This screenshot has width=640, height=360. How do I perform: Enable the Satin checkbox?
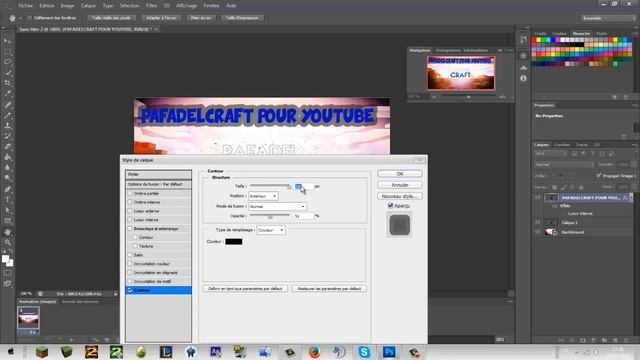click(130, 255)
